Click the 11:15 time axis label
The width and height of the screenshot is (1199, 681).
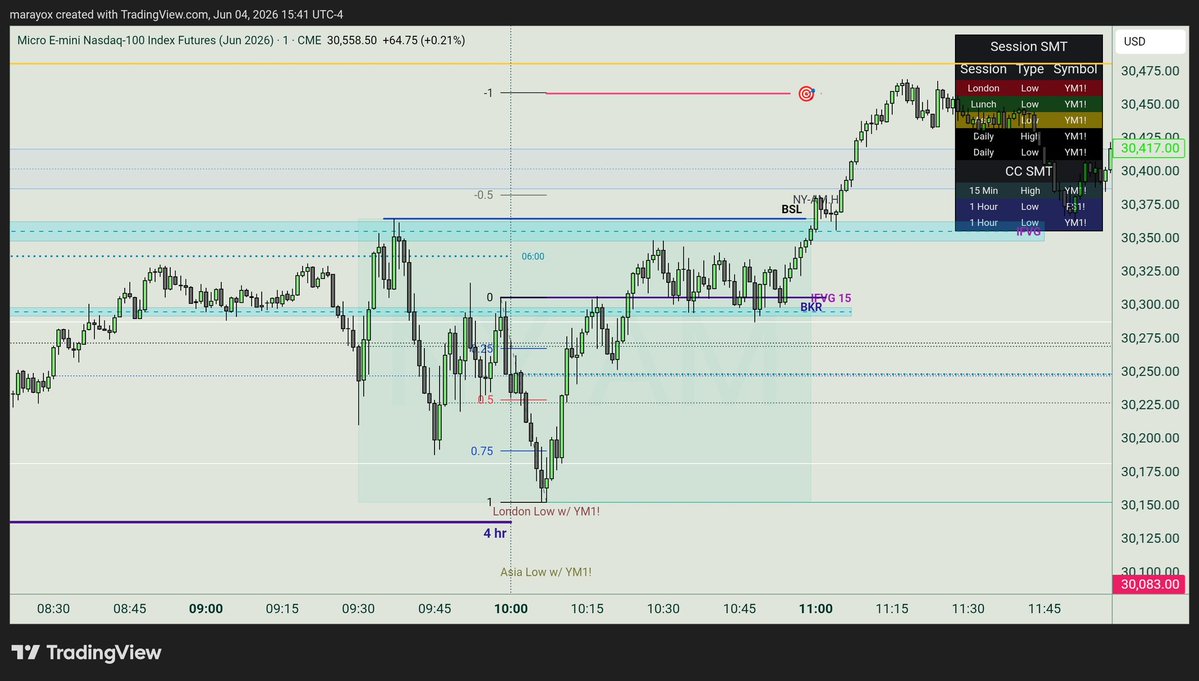point(892,609)
